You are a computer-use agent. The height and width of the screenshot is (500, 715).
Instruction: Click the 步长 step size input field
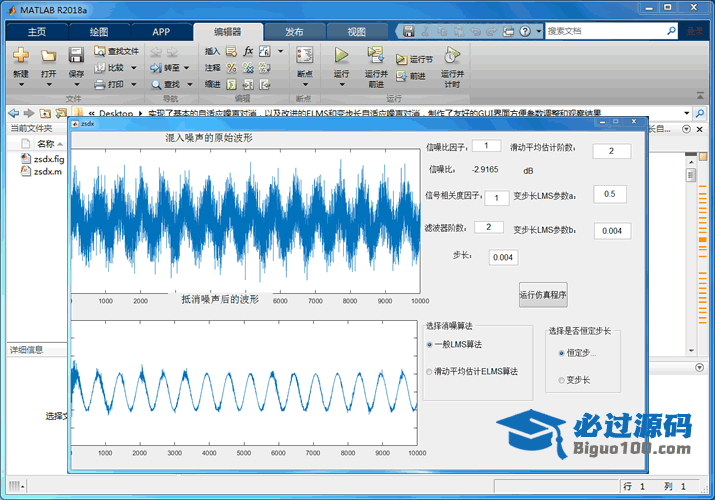[503, 258]
